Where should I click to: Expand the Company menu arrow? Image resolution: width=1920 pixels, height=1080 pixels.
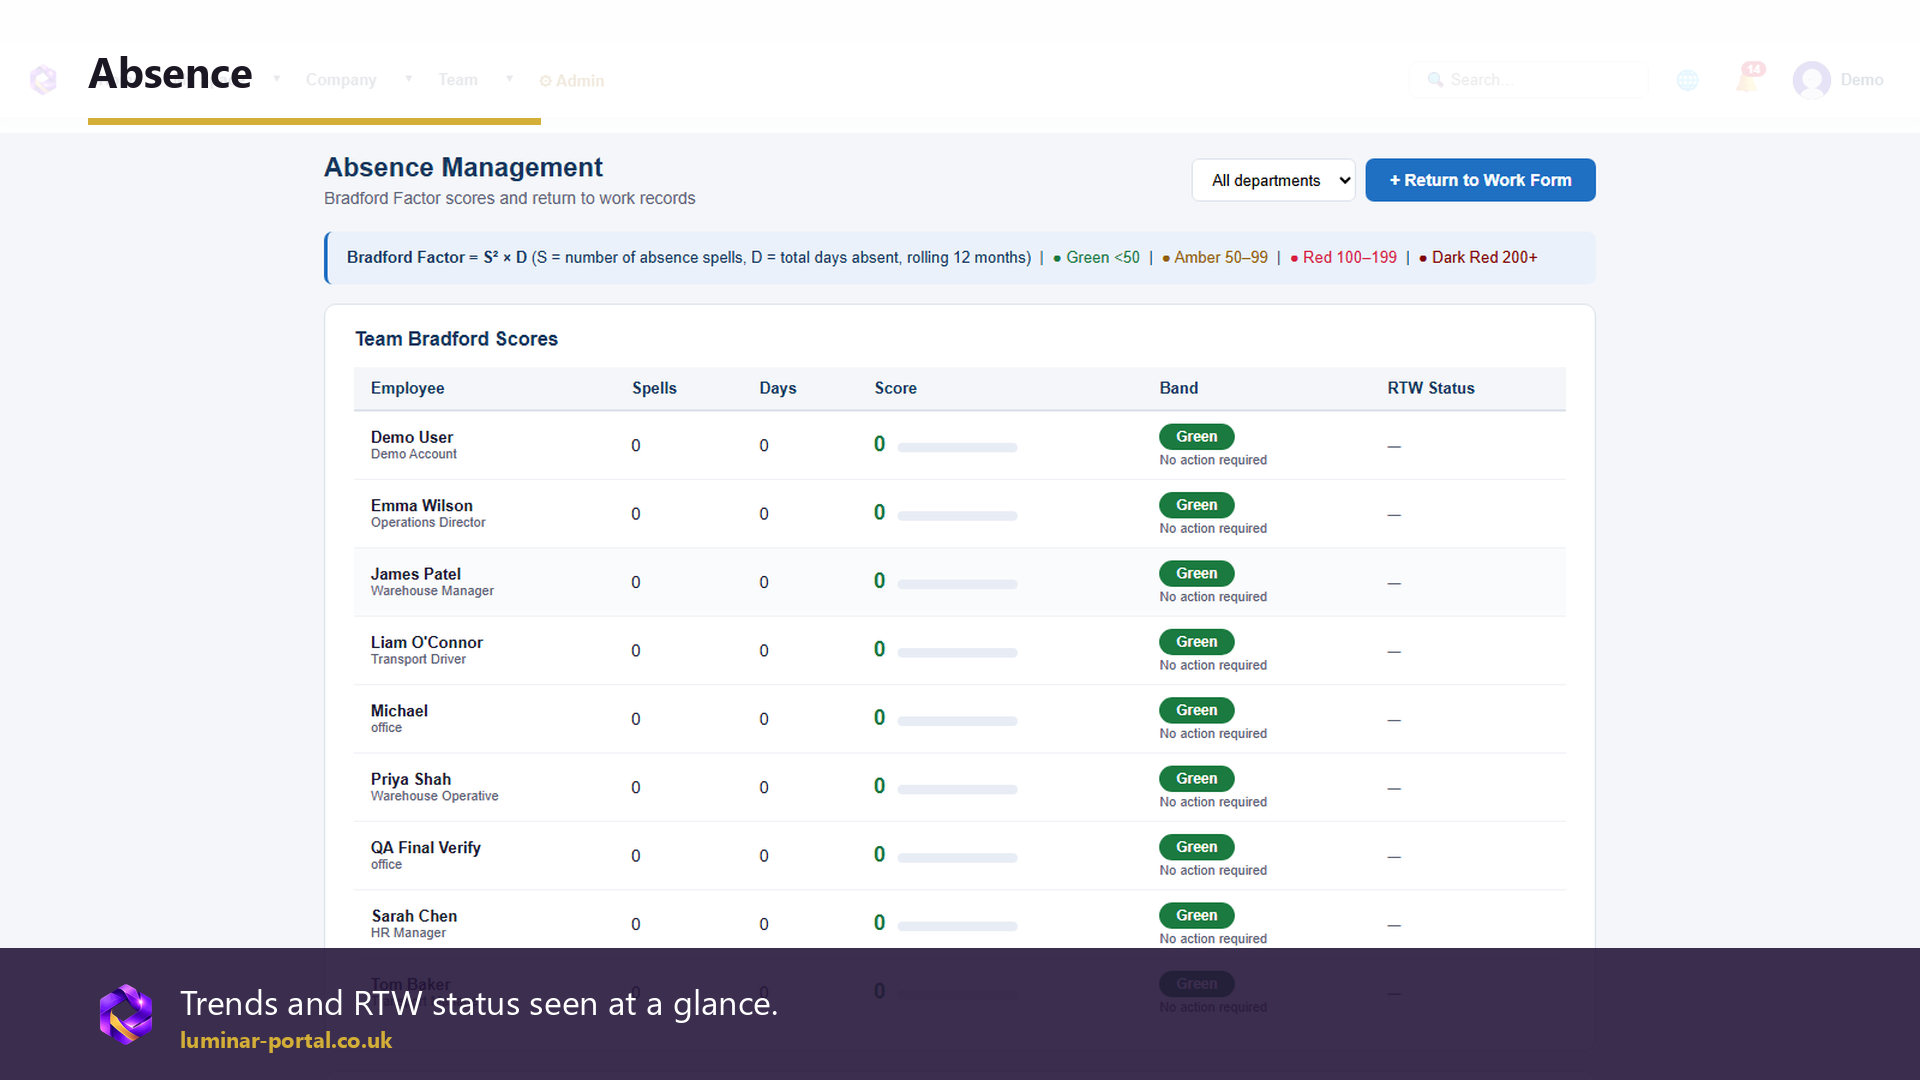(408, 79)
